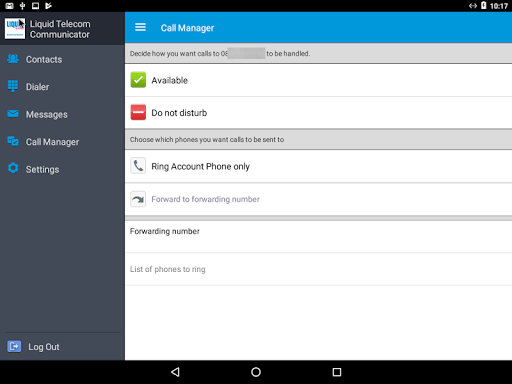Enable Do not disturb red icon
512x384 pixels.
138,112
